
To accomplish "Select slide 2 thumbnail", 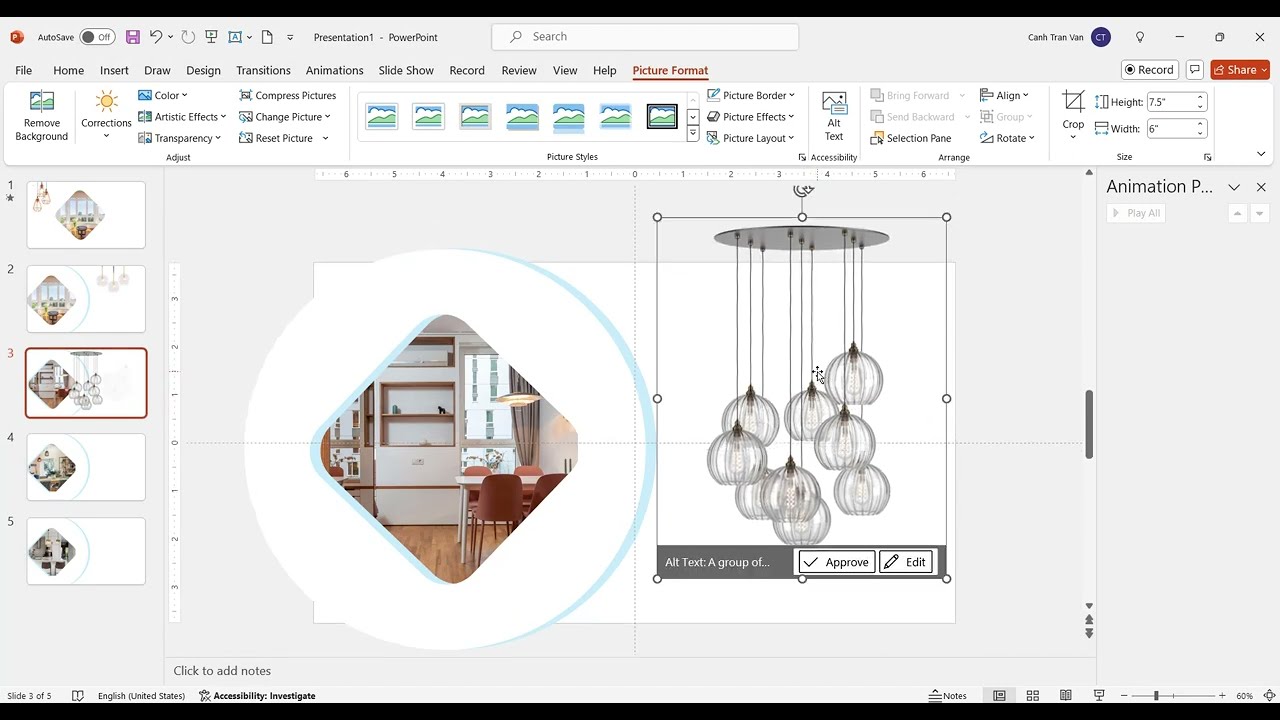I will 86,299.
